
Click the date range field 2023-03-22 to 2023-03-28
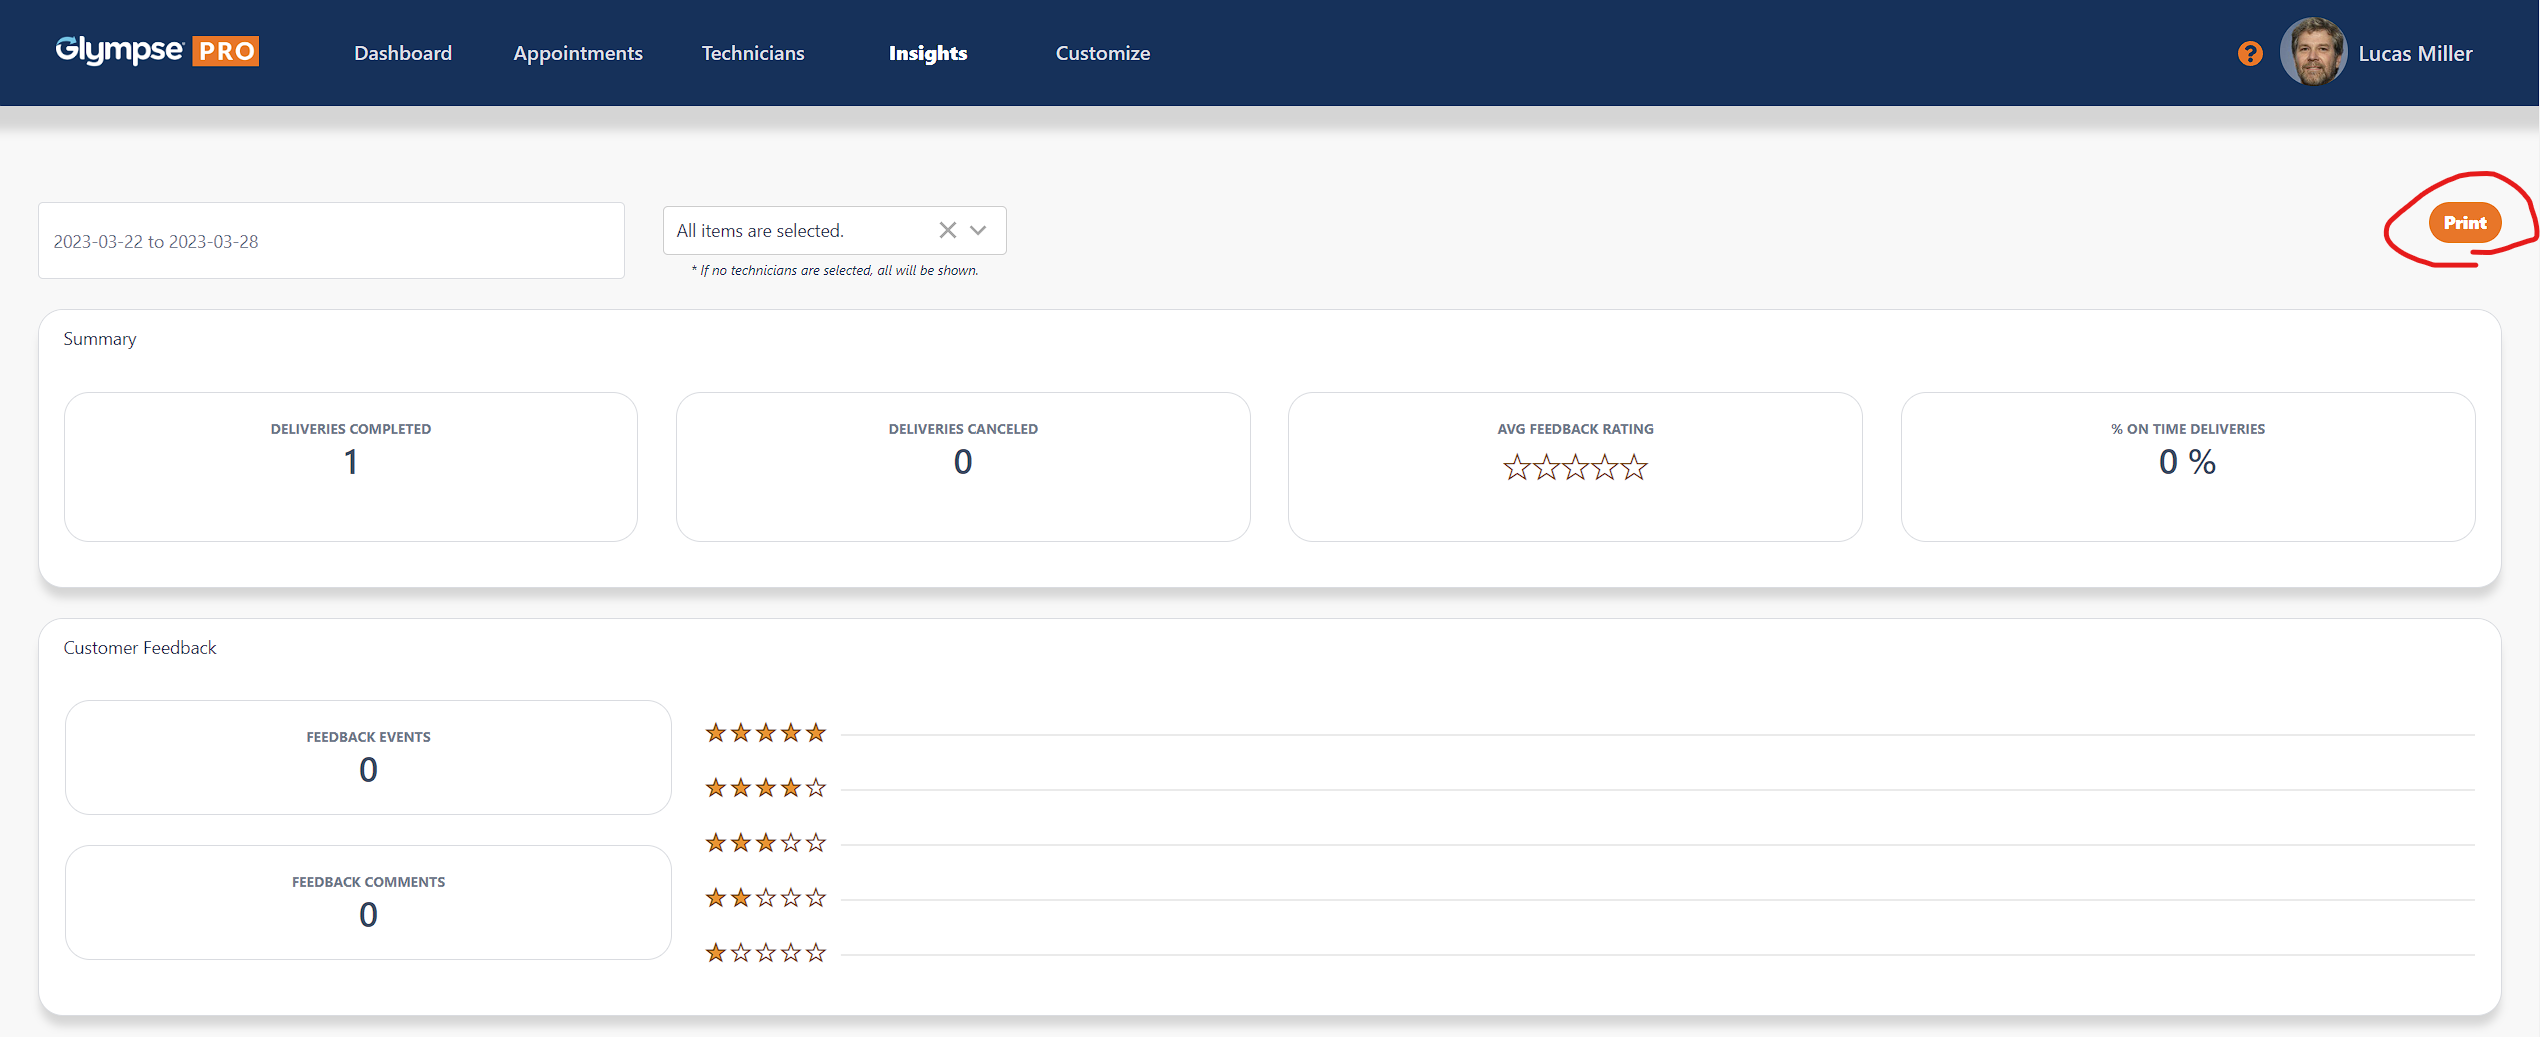pyautogui.click(x=331, y=241)
